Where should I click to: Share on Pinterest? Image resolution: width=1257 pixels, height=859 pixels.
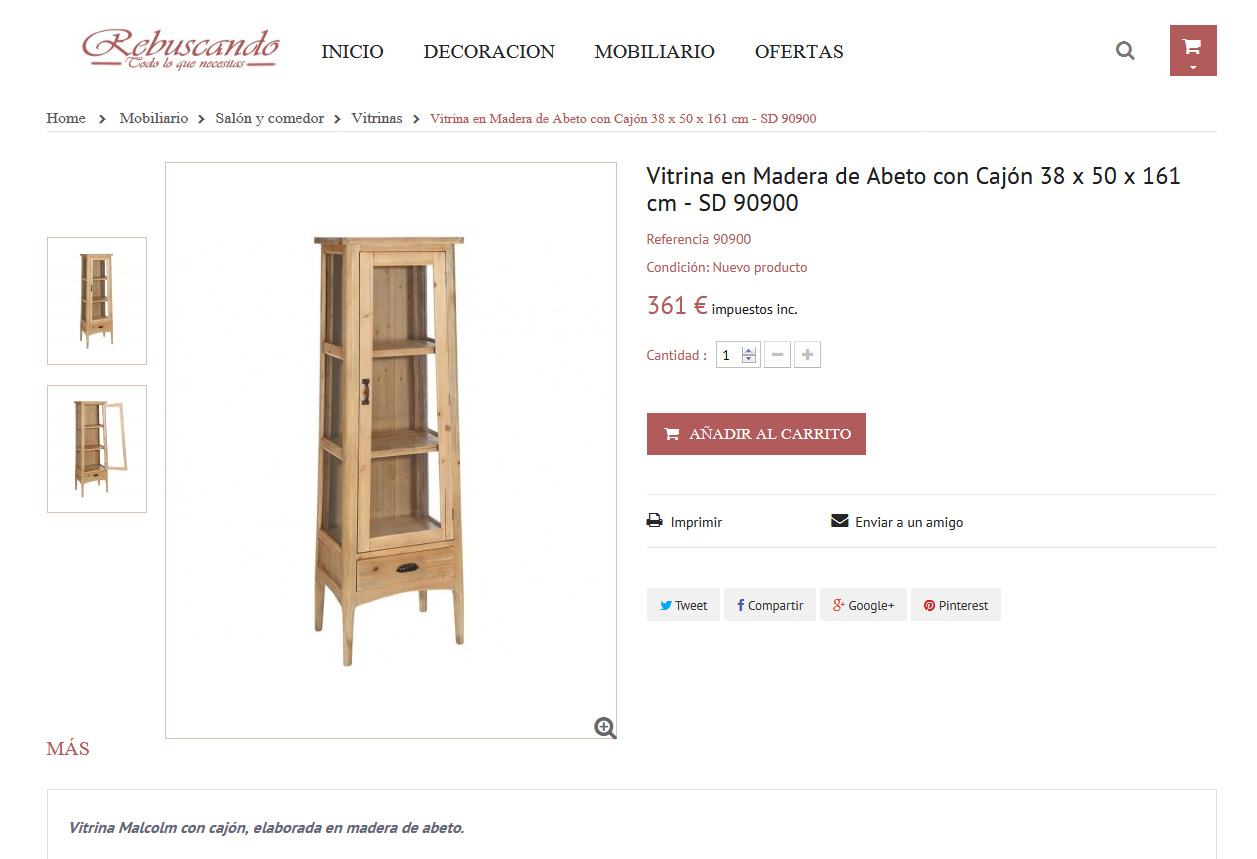(956, 605)
